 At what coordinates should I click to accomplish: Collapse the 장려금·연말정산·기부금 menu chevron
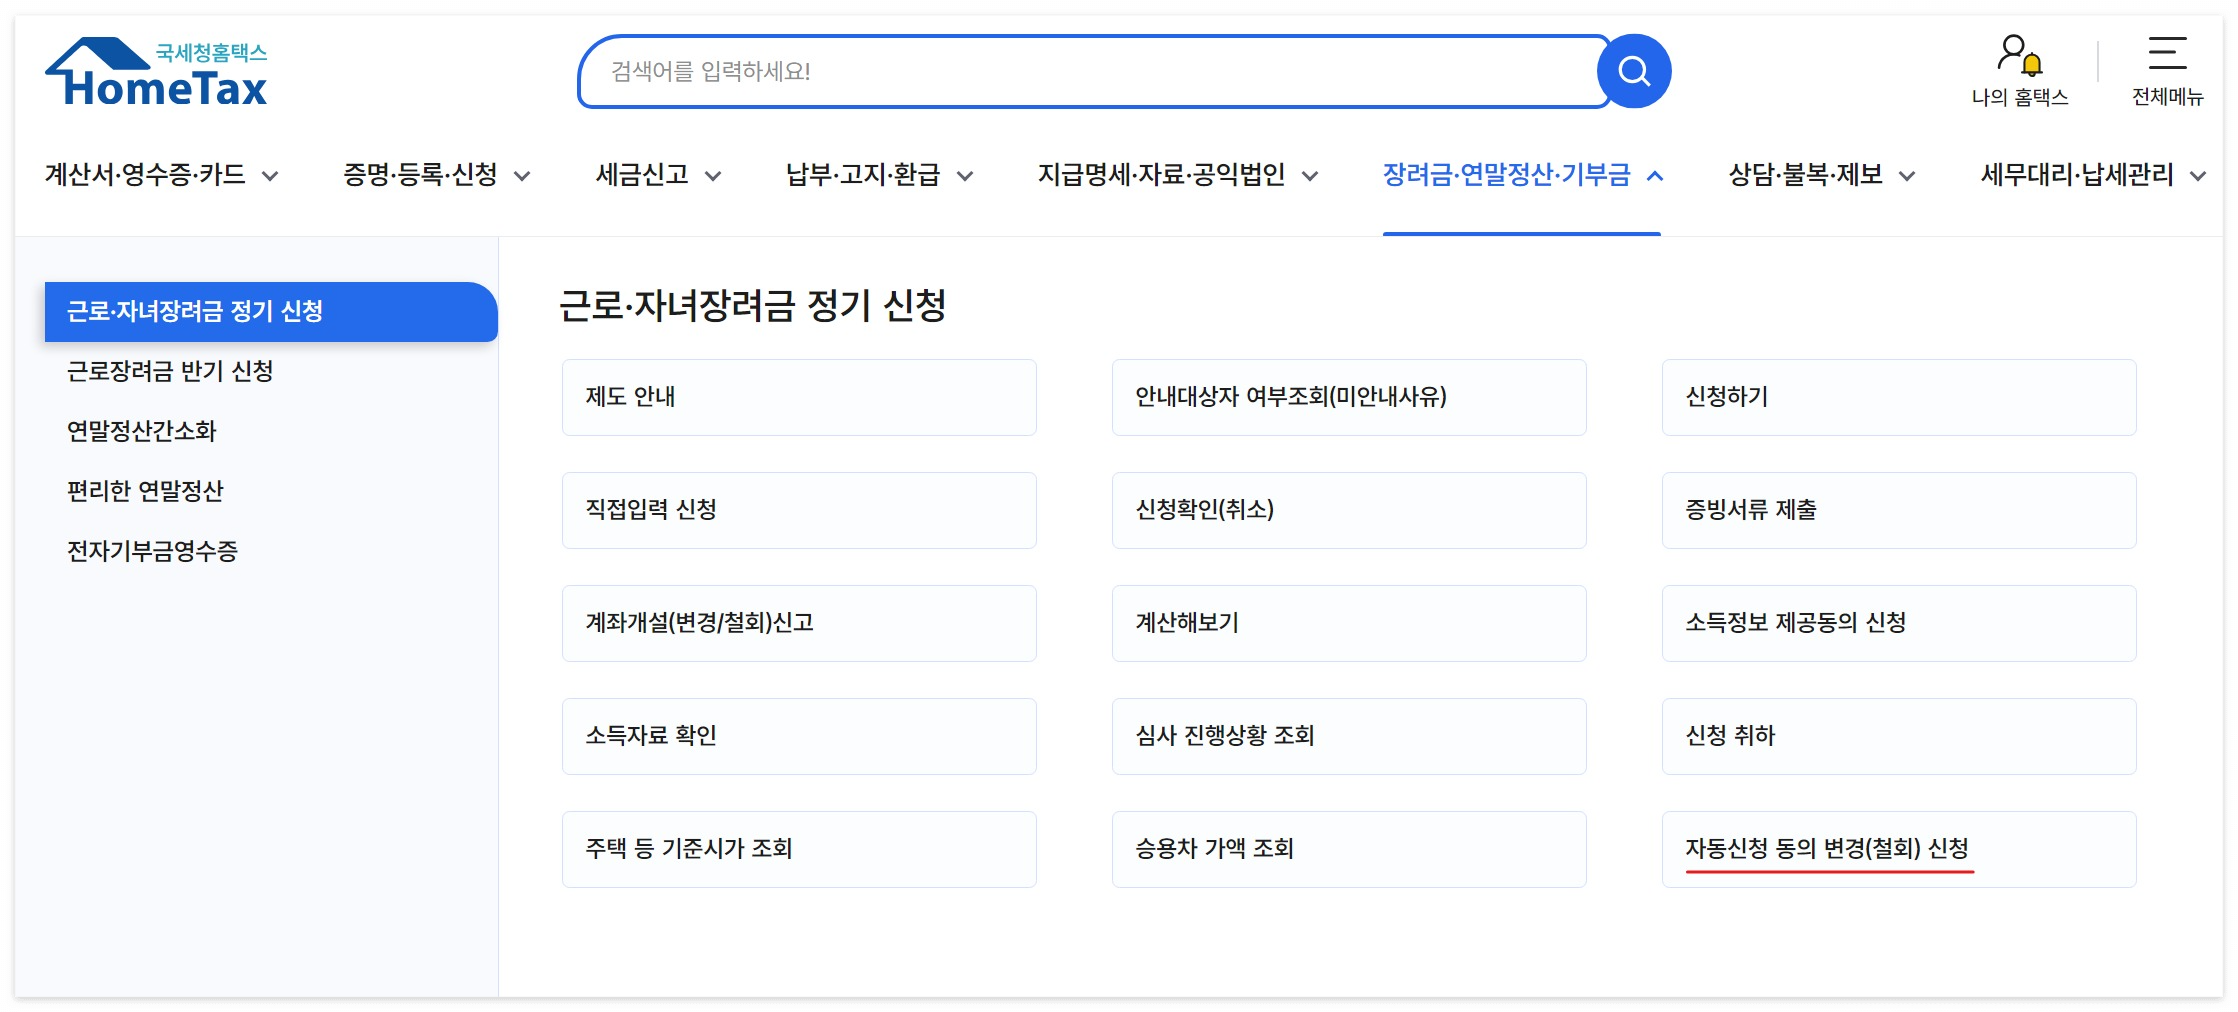coord(1654,174)
